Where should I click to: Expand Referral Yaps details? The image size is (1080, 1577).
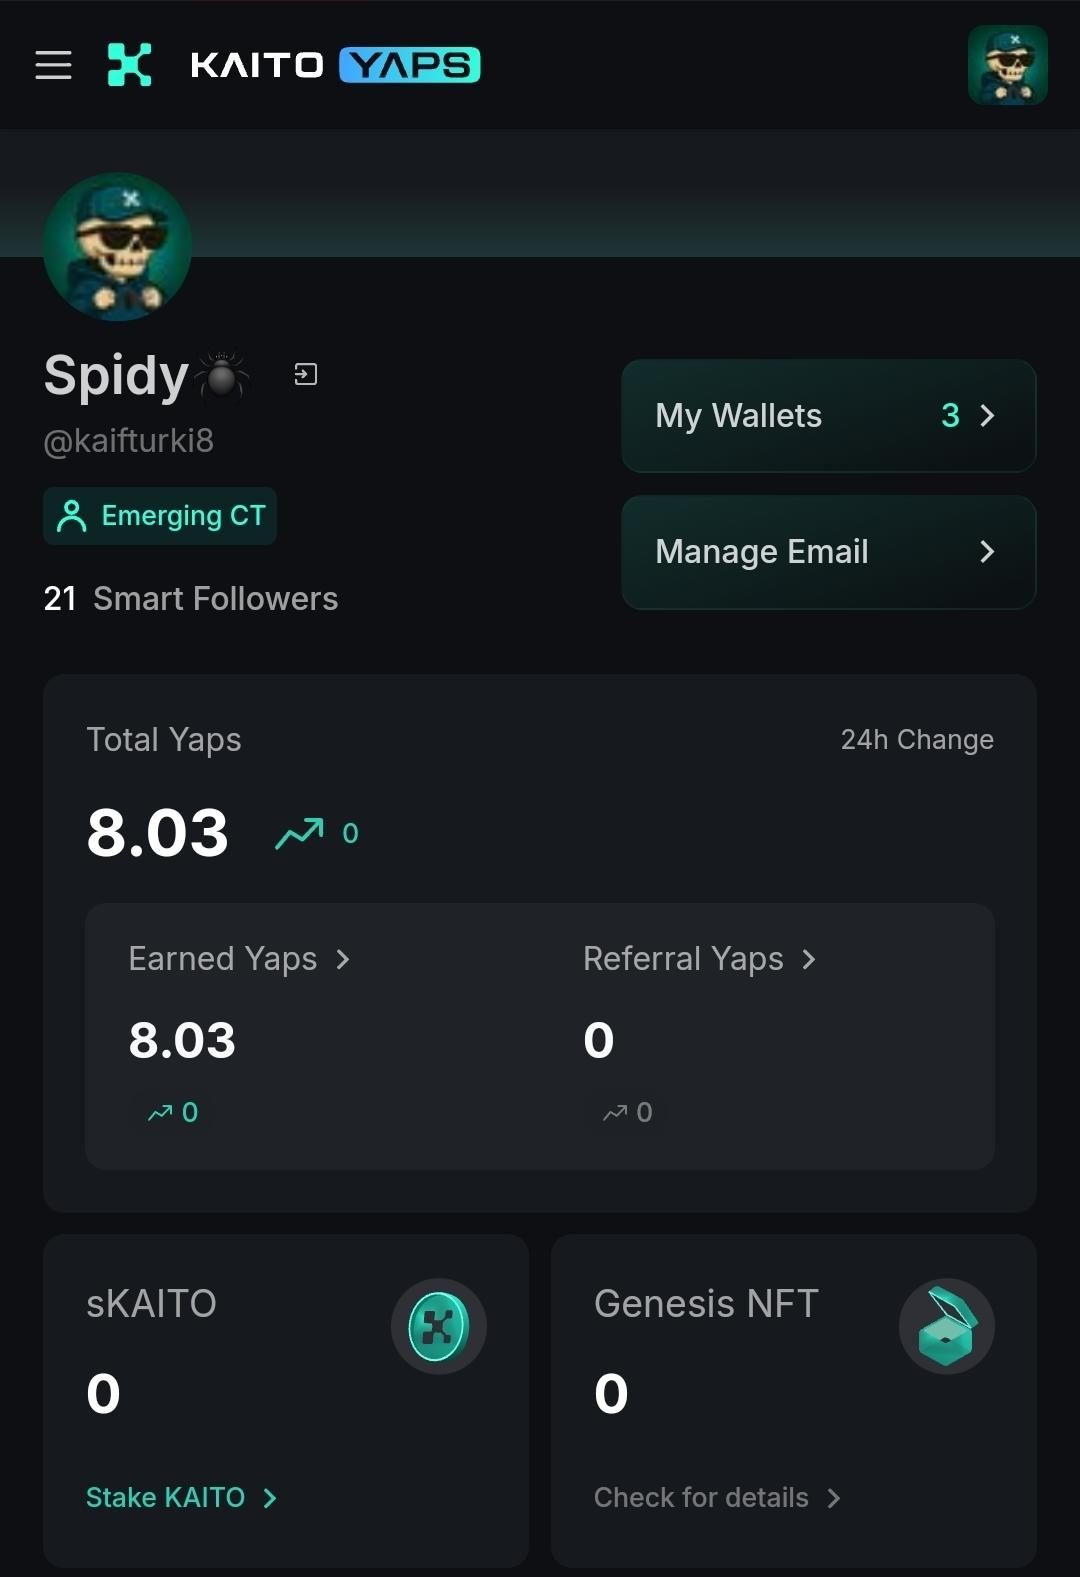click(699, 959)
